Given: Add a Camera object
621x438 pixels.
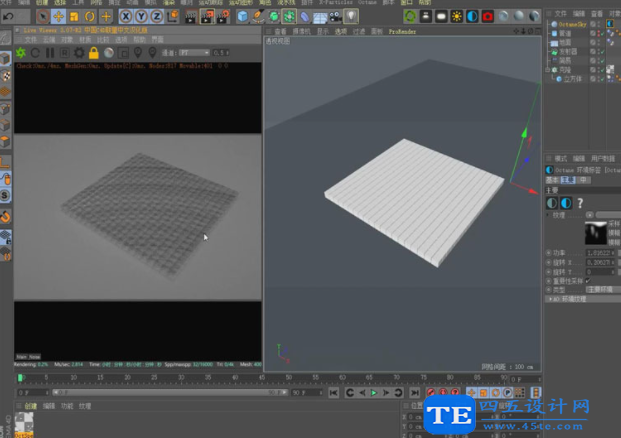Looking at the screenshot, I should (x=336, y=17).
